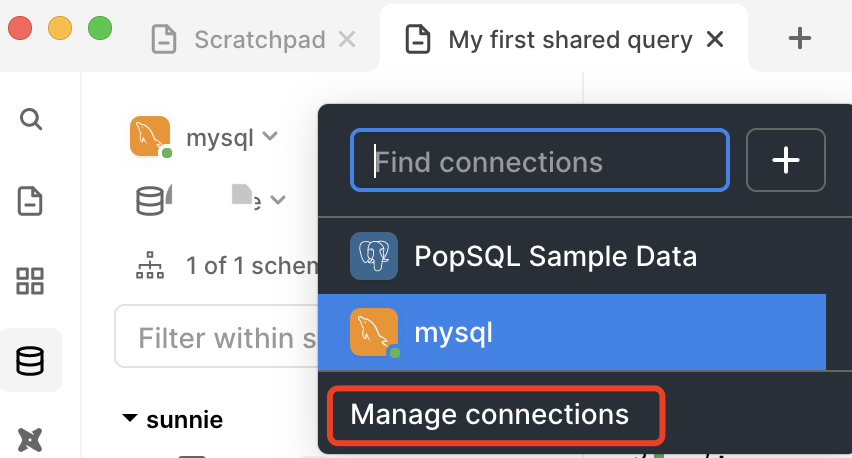Select the database schema icon in sidebar
The height and width of the screenshot is (458, 852).
(31, 360)
